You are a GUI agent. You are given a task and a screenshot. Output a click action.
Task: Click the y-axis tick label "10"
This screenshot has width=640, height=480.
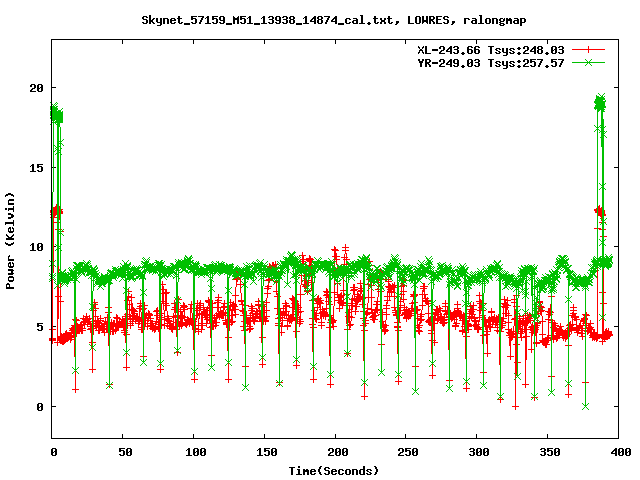tap(36, 247)
